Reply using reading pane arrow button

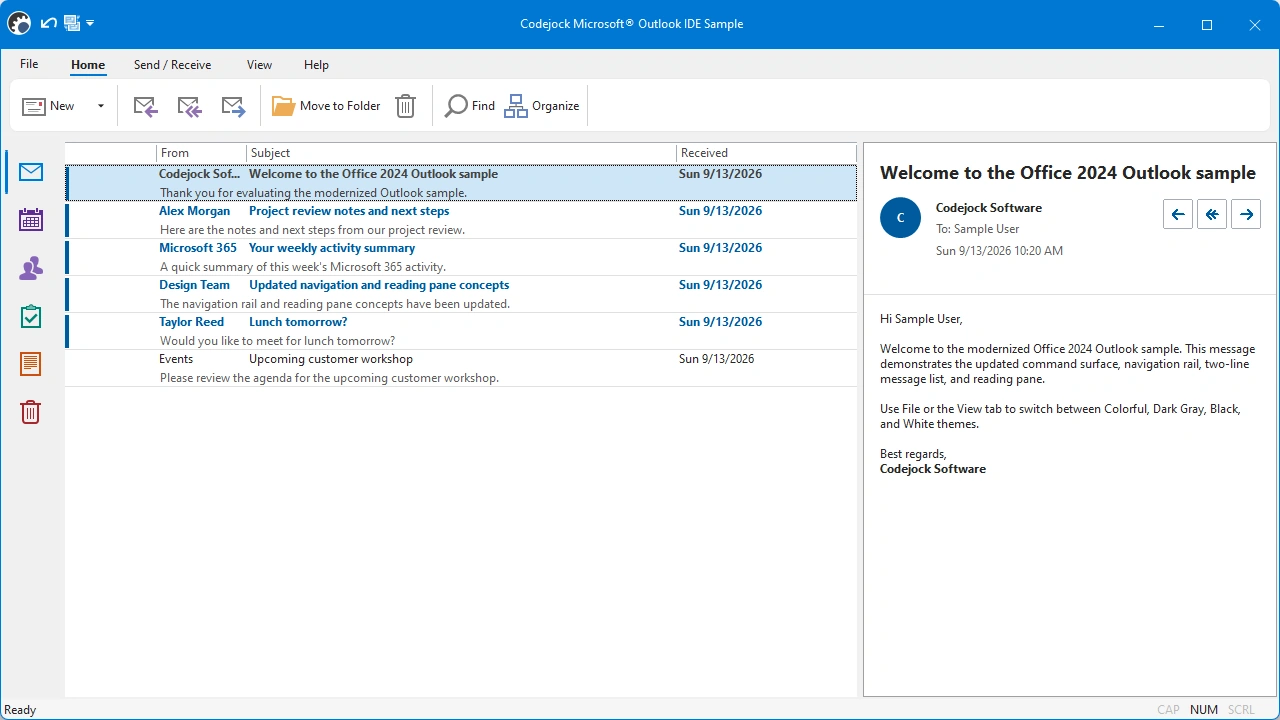[x=1178, y=214]
